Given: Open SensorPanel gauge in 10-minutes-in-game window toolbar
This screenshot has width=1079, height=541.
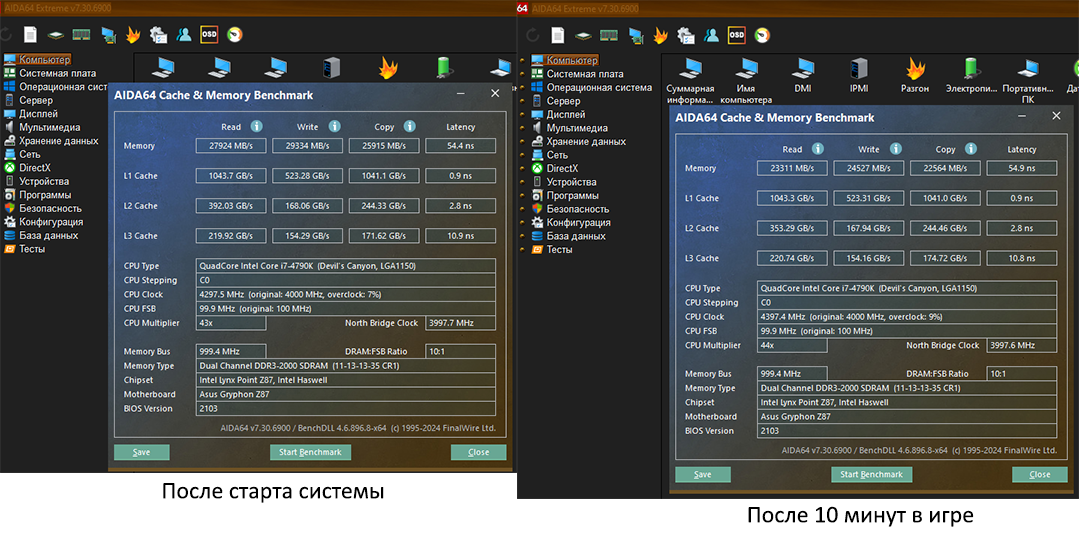Looking at the screenshot, I should click(x=762, y=35).
